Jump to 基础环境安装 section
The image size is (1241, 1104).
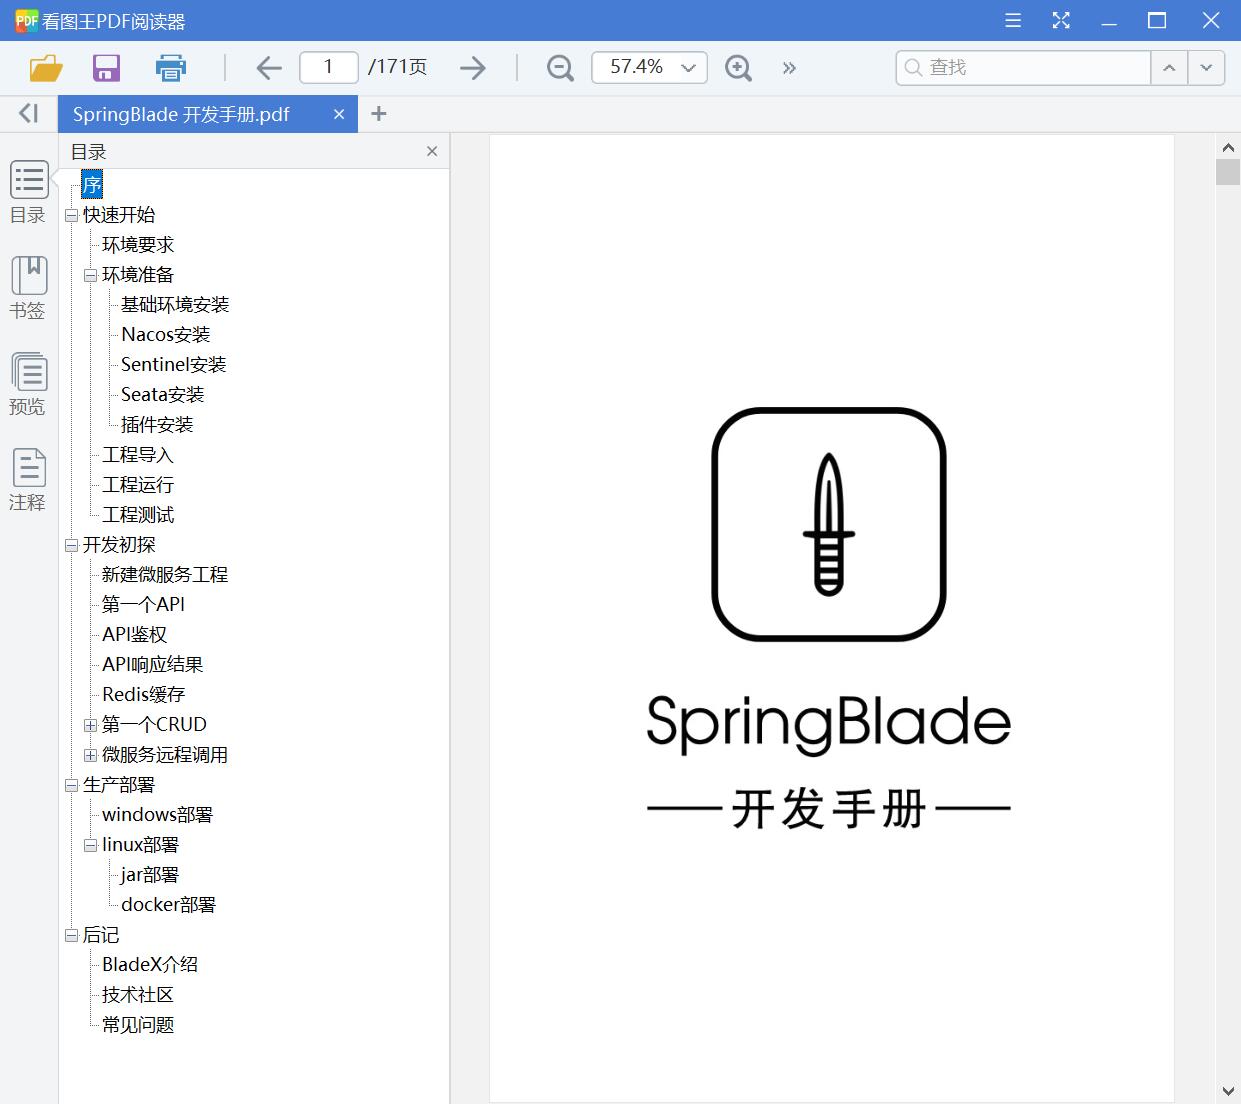(x=175, y=305)
